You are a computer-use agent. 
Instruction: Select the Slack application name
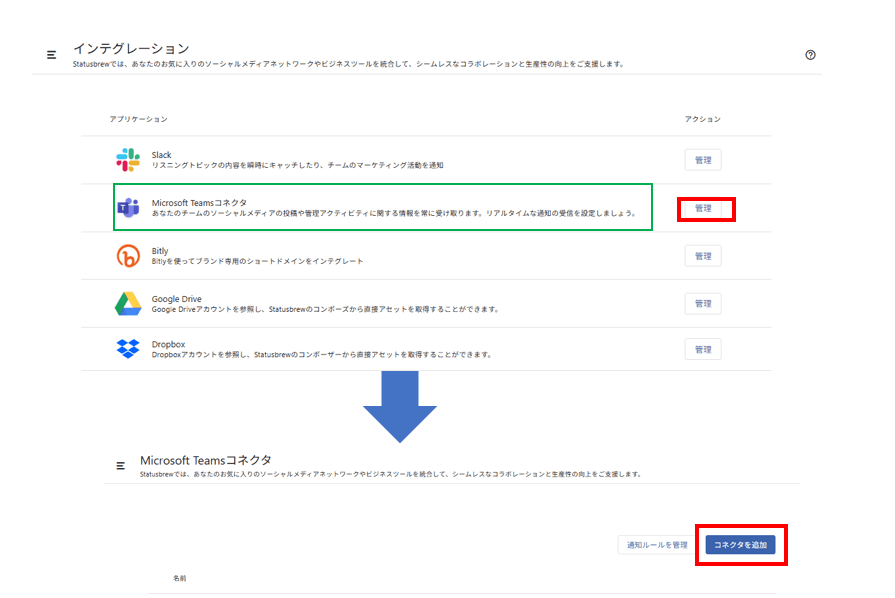162,155
